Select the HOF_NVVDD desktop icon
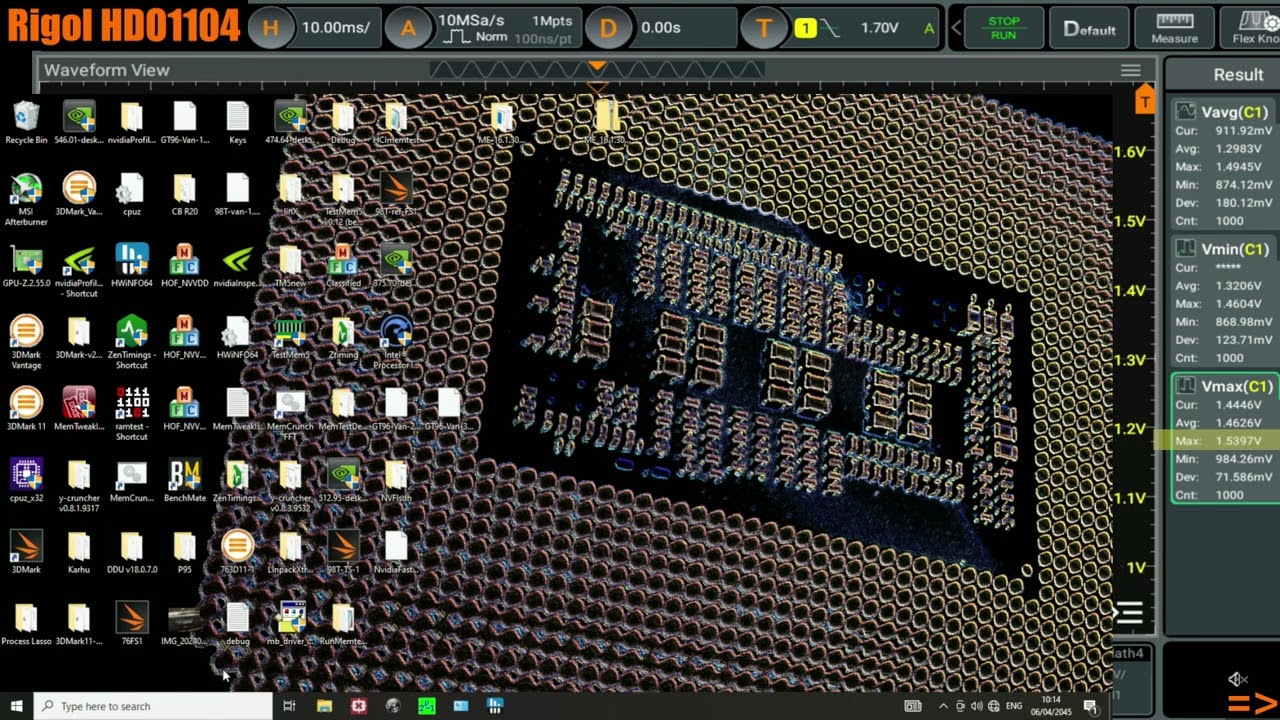 point(184,266)
